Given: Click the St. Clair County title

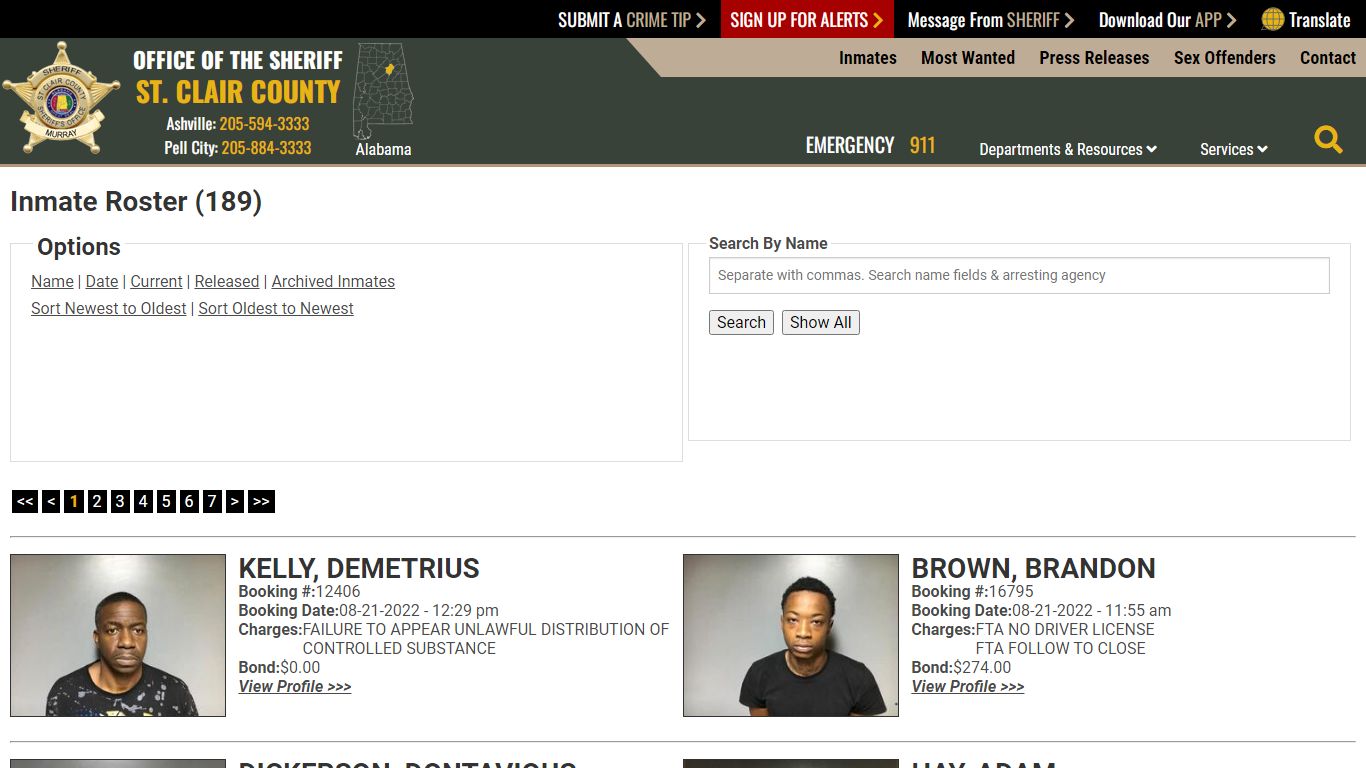Looking at the screenshot, I should click(x=238, y=92).
